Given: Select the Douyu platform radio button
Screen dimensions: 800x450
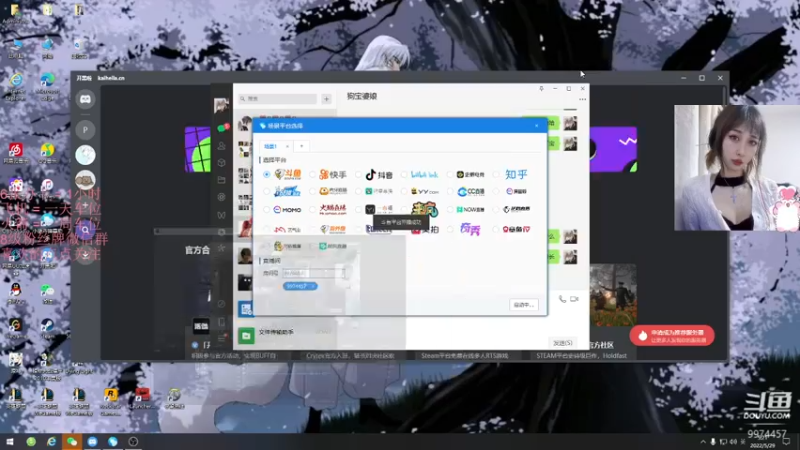Looking at the screenshot, I should pyautogui.click(x=266, y=174).
